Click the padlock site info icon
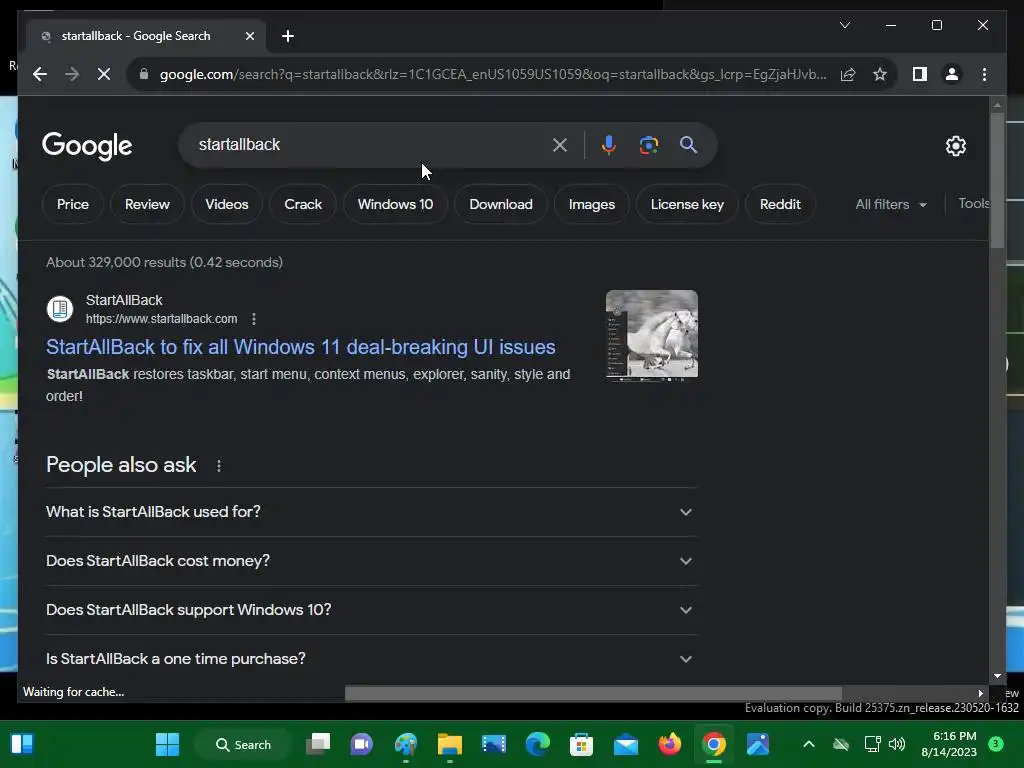The image size is (1024, 768). (144, 74)
